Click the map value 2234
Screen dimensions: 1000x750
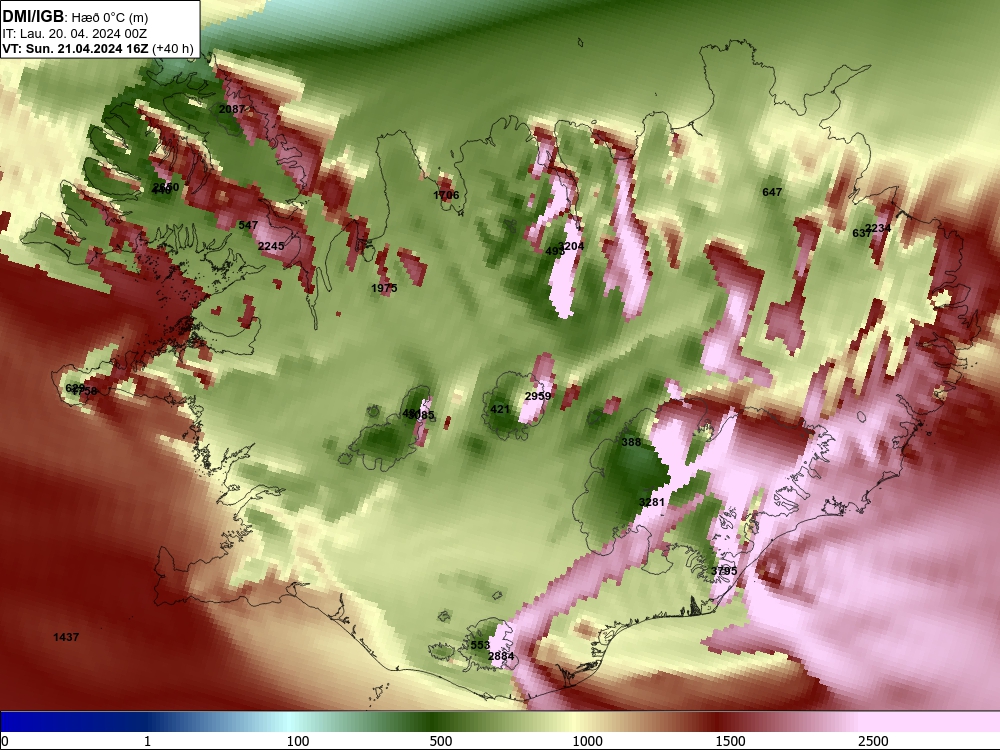point(878,228)
